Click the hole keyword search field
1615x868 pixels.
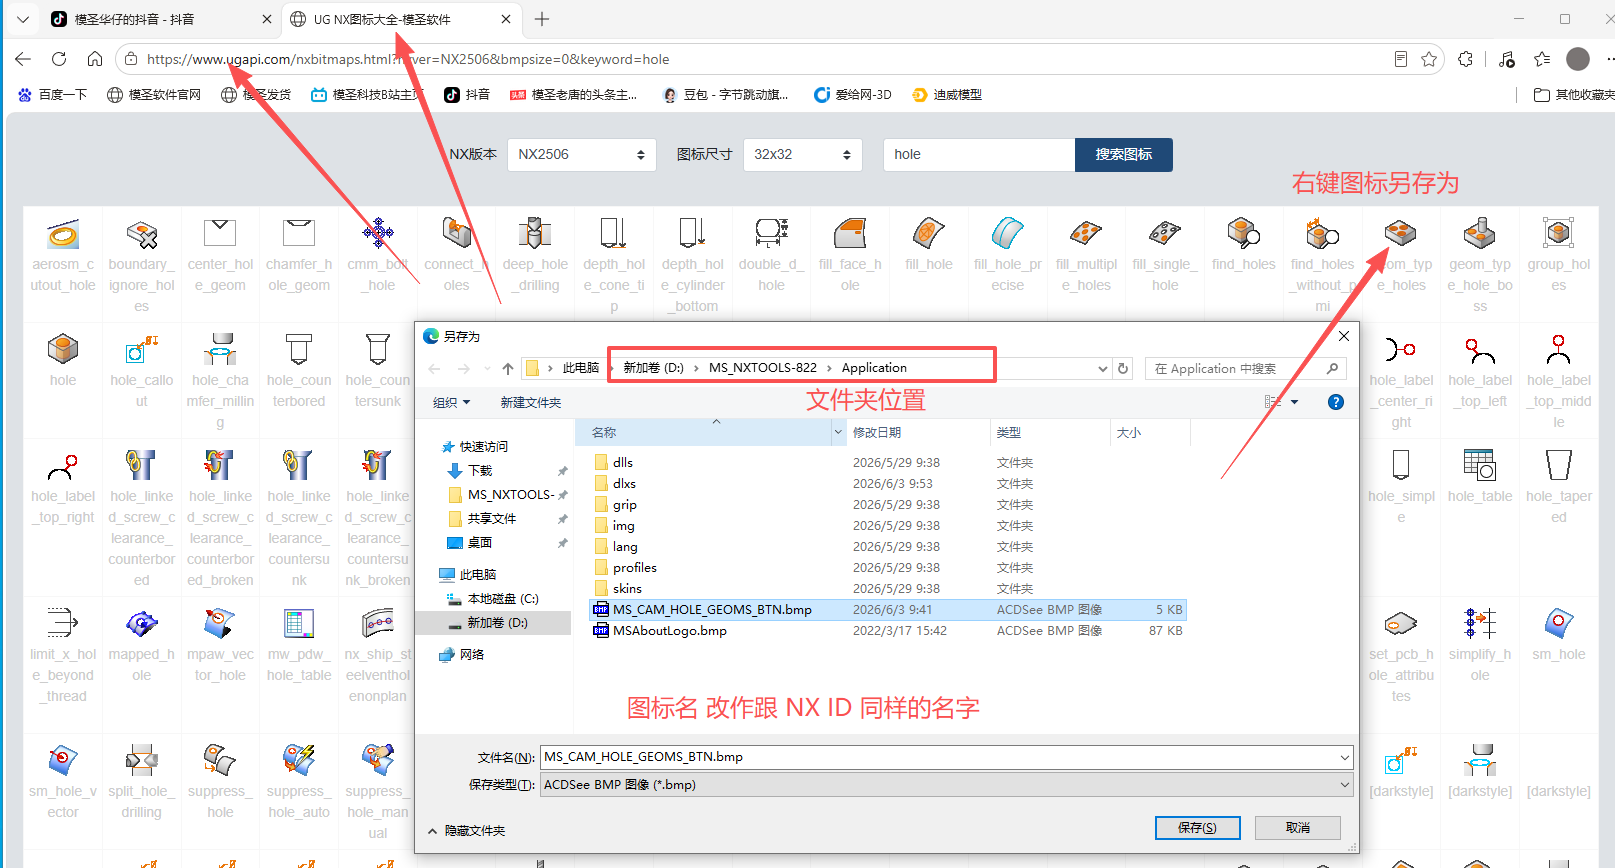point(979,155)
